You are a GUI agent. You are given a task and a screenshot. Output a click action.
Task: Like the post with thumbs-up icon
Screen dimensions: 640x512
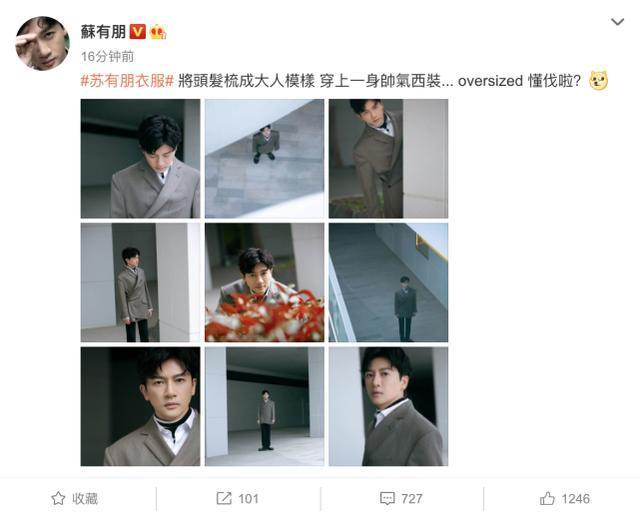point(547,498)
